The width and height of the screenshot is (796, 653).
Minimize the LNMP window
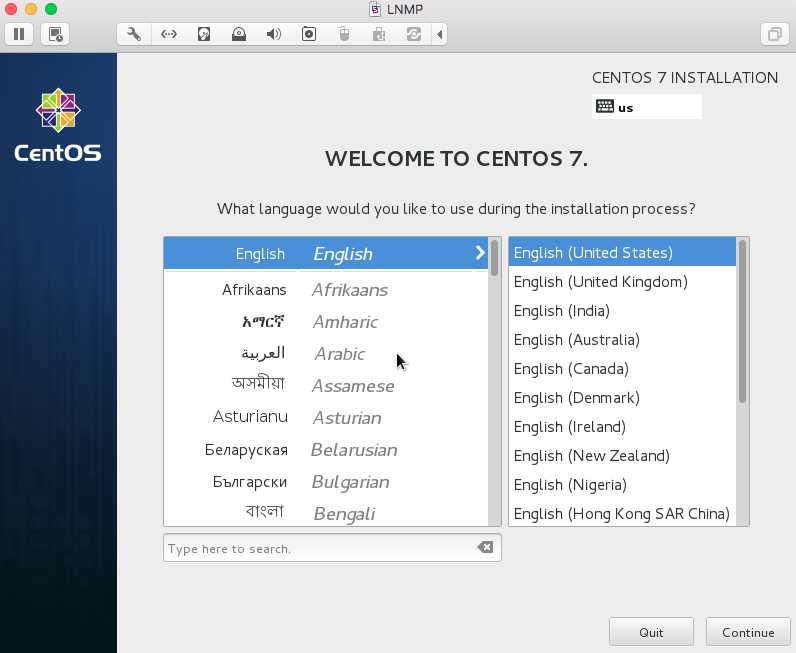point(31,9)
